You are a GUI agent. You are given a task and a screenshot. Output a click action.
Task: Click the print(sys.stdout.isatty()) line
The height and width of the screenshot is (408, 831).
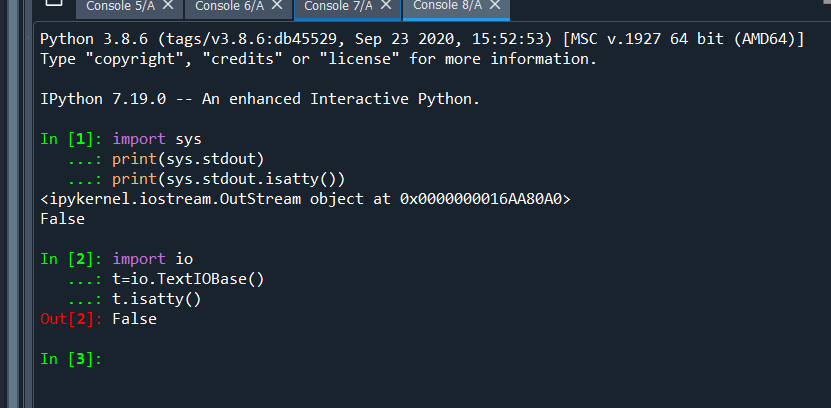tap(228, 180)
